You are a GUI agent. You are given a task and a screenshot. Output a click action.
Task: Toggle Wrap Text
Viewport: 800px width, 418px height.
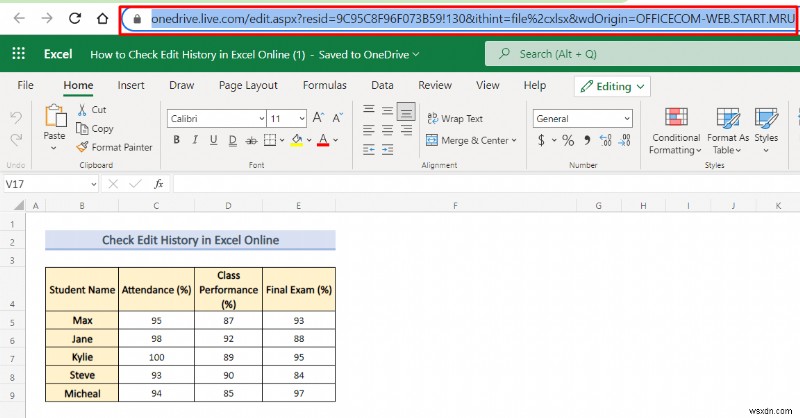pos(455,118)
